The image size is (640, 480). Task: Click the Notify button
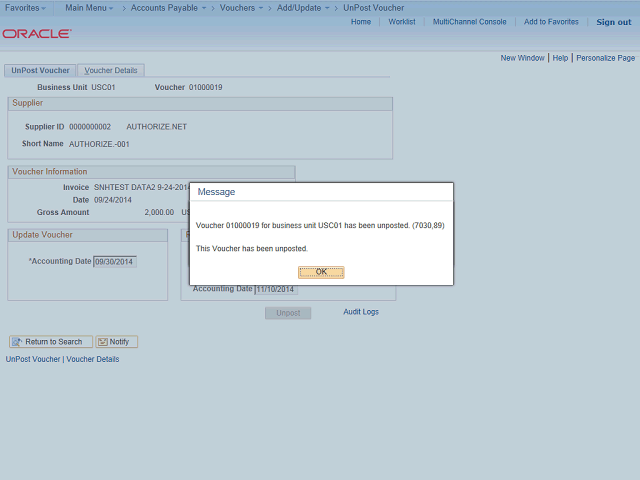click(x=116, y=342)
